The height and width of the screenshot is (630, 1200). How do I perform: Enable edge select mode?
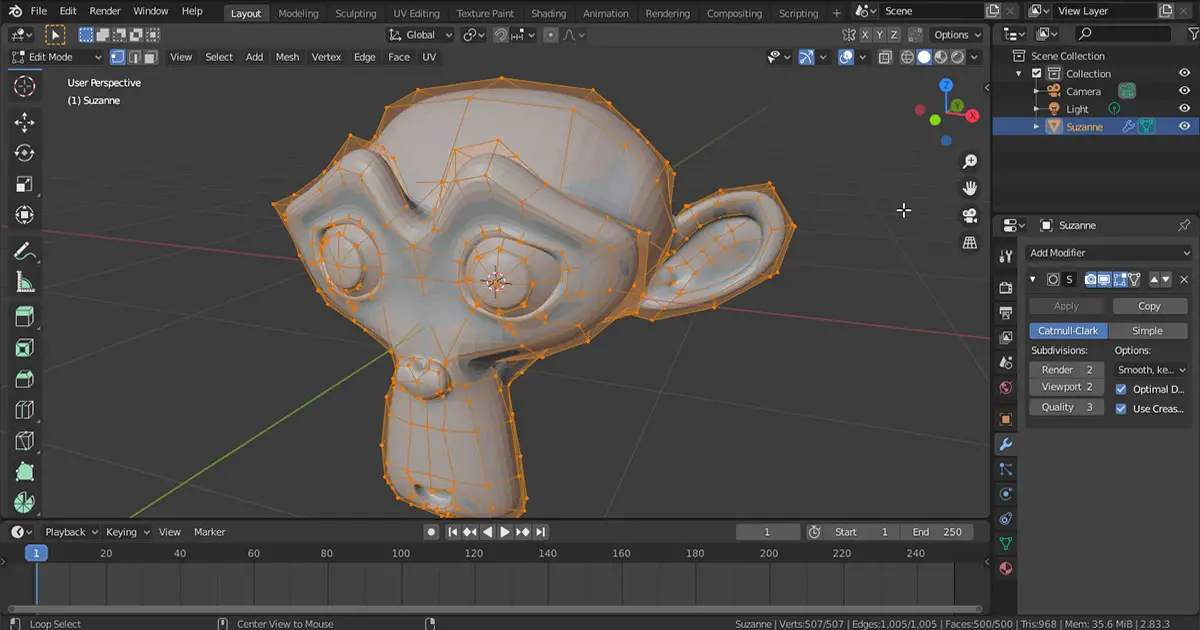[x=134, y=57]
